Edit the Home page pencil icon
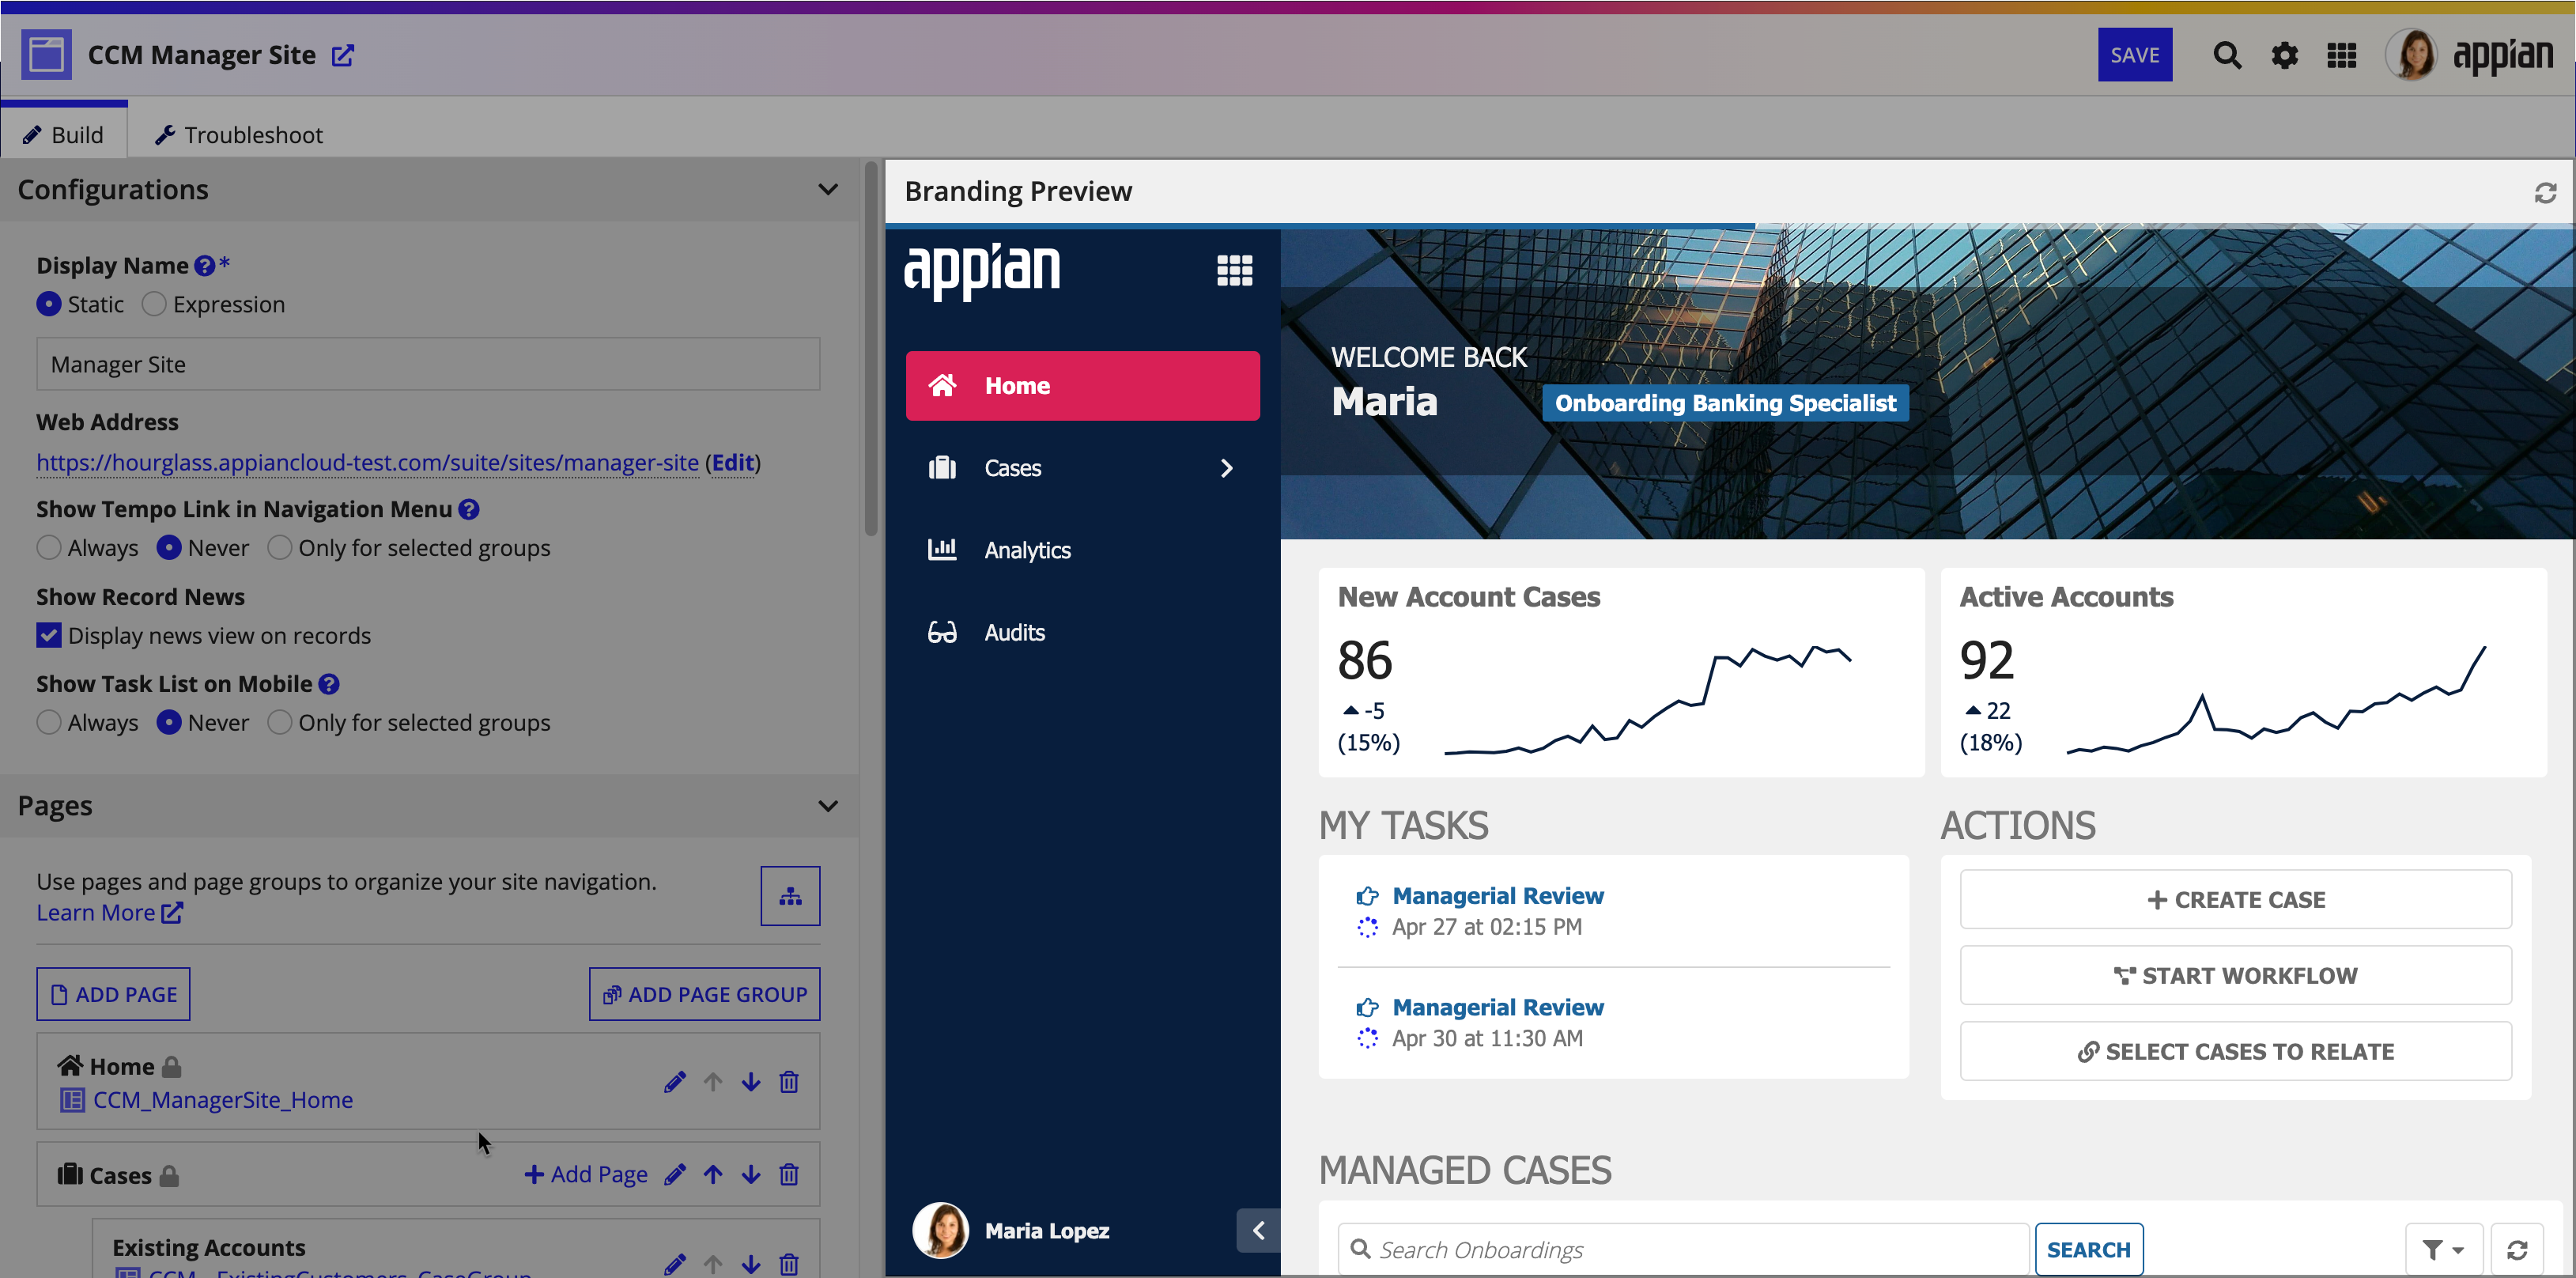 tap(675, 1082)
